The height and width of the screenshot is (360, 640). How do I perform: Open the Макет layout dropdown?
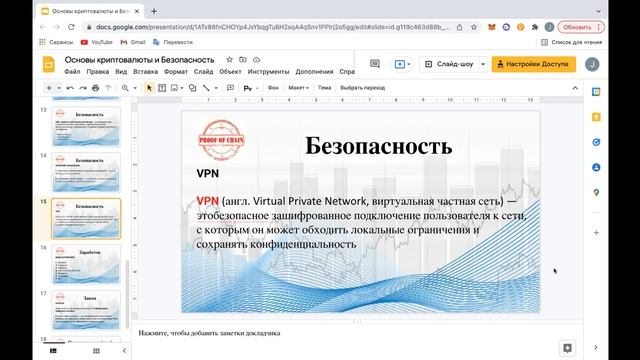pos(298,88)
